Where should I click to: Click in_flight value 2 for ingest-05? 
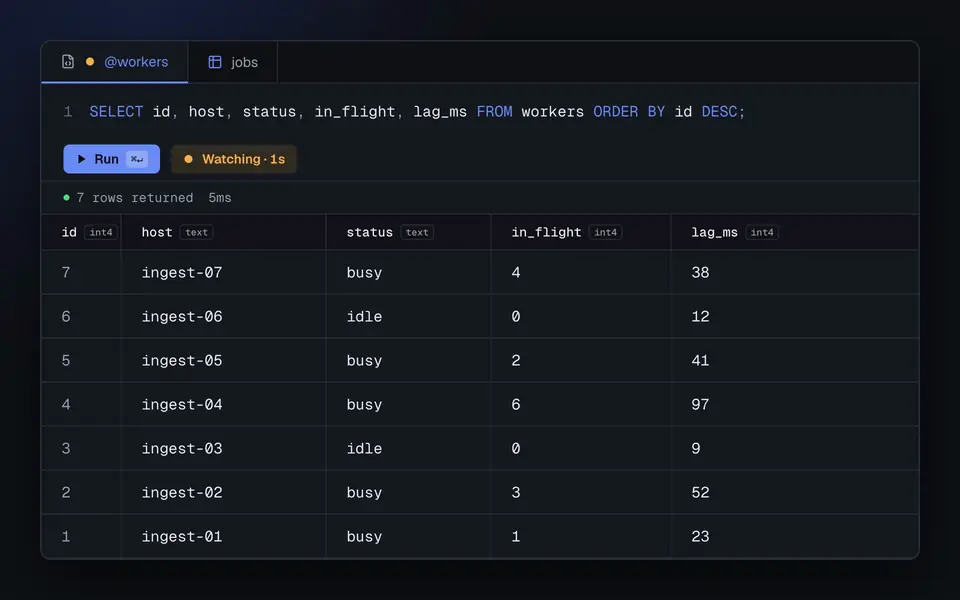coord(516,361)
